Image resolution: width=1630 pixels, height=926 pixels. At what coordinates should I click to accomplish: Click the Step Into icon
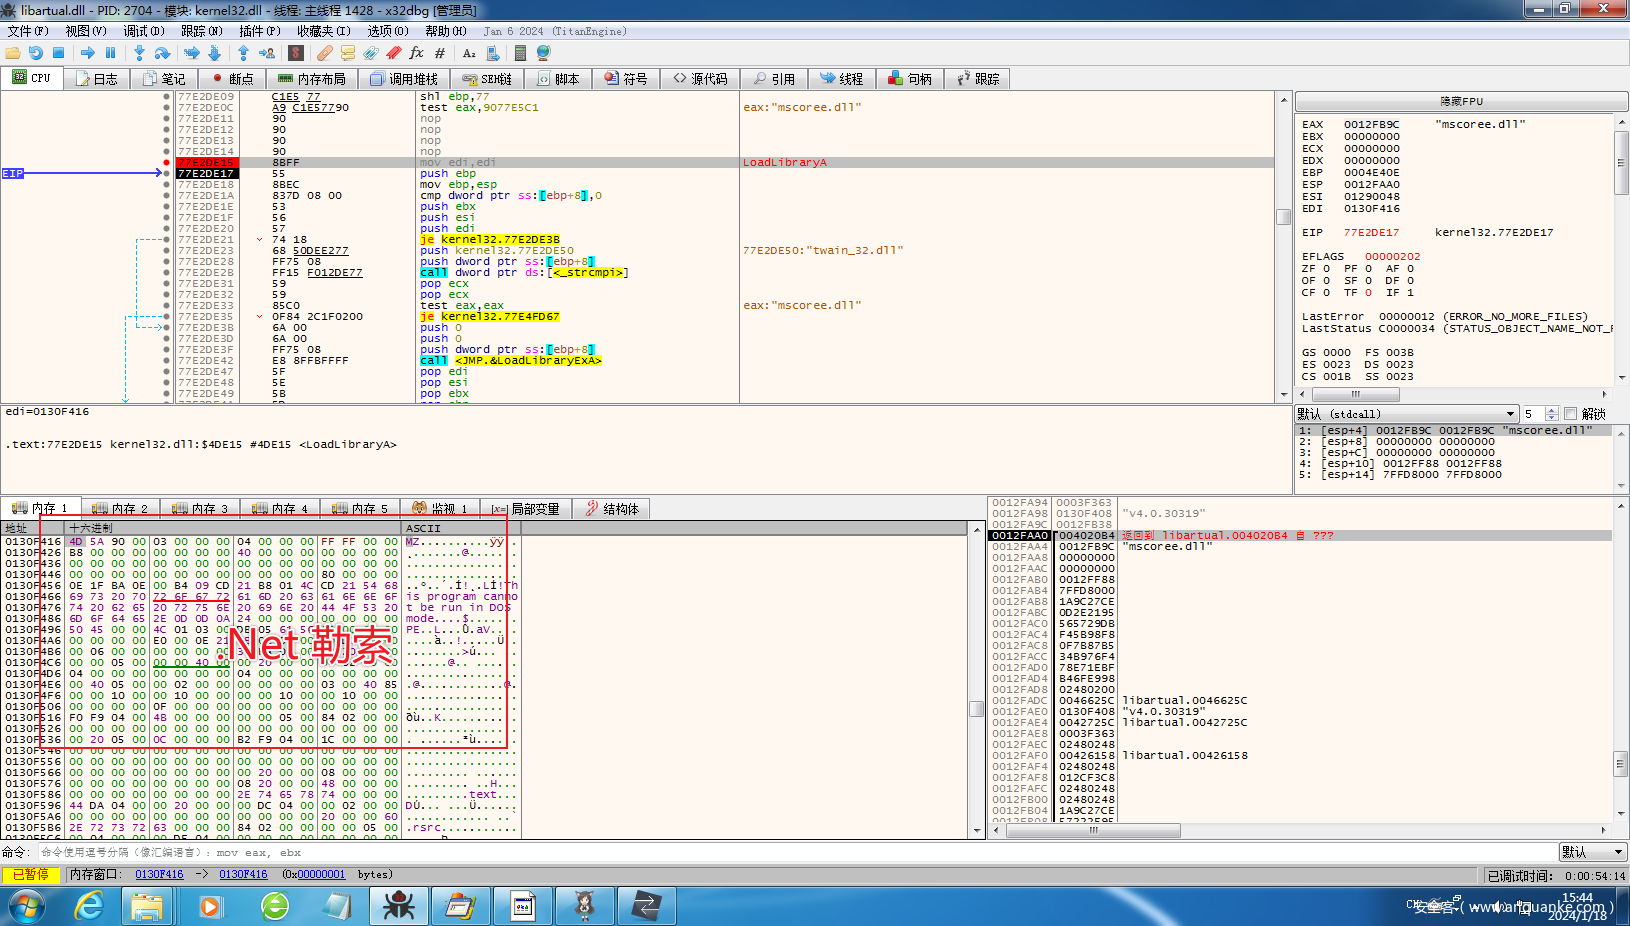click(139, 53)
